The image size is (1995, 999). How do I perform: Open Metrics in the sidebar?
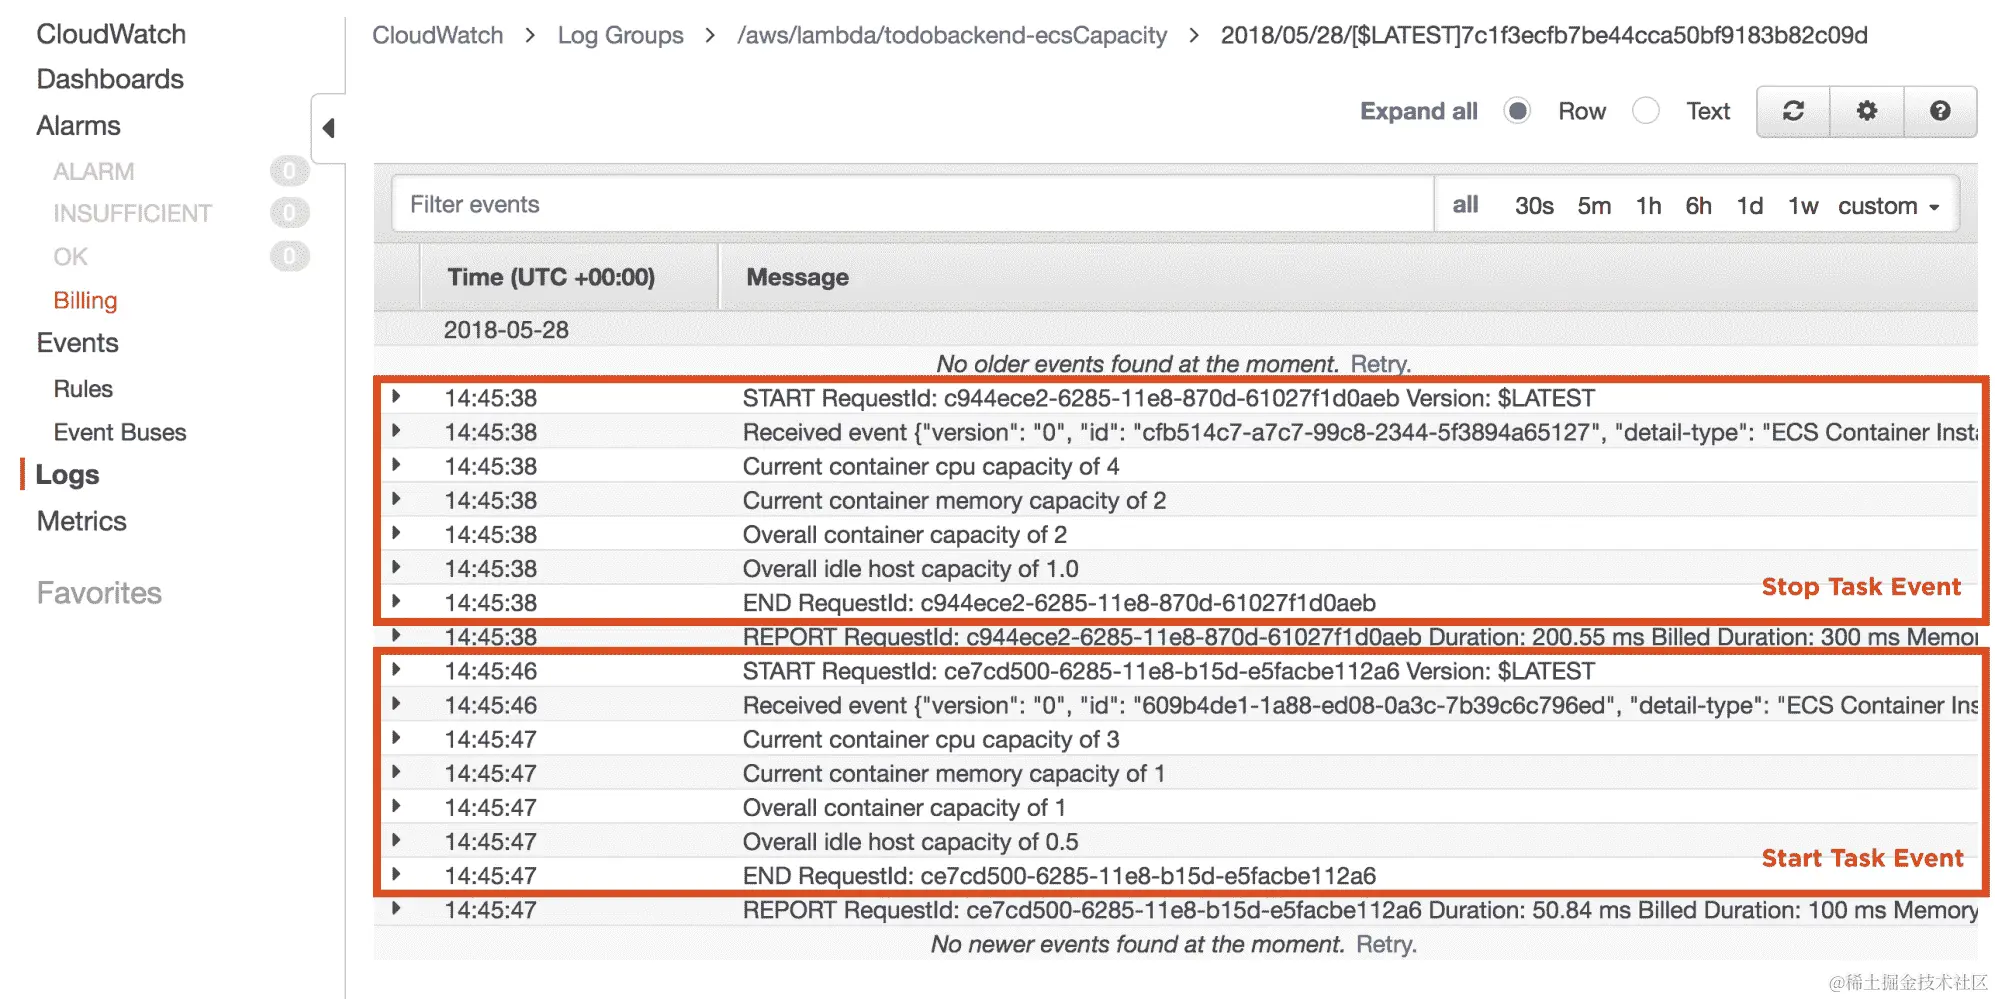click(81, 521)
